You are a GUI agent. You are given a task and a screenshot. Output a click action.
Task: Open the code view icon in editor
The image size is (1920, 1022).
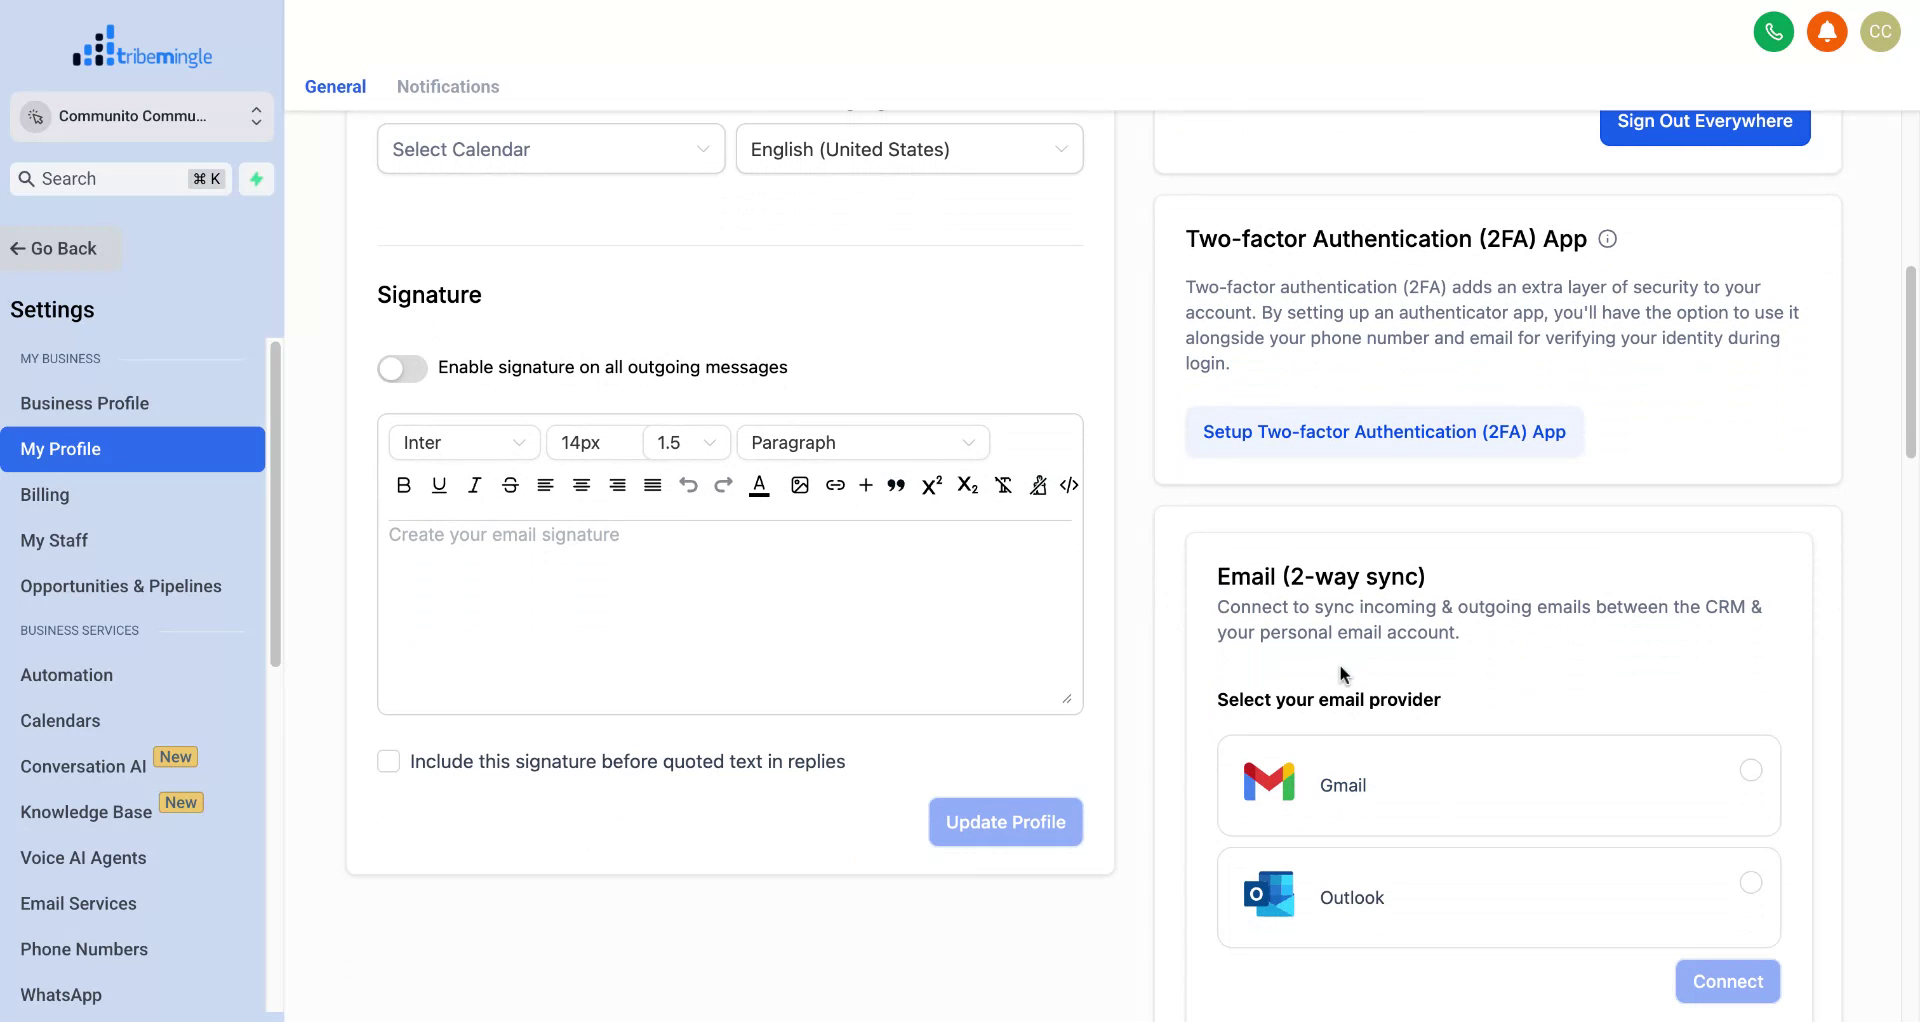click(x=1069, y=485)
